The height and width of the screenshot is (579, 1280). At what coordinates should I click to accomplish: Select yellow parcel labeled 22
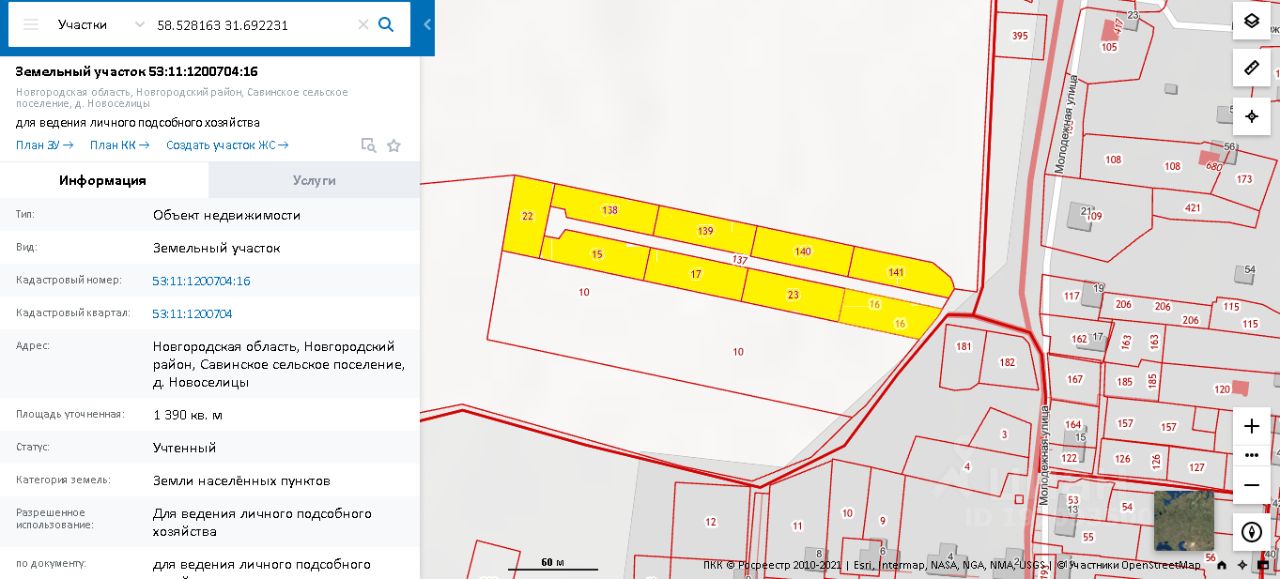coord(528,216)
